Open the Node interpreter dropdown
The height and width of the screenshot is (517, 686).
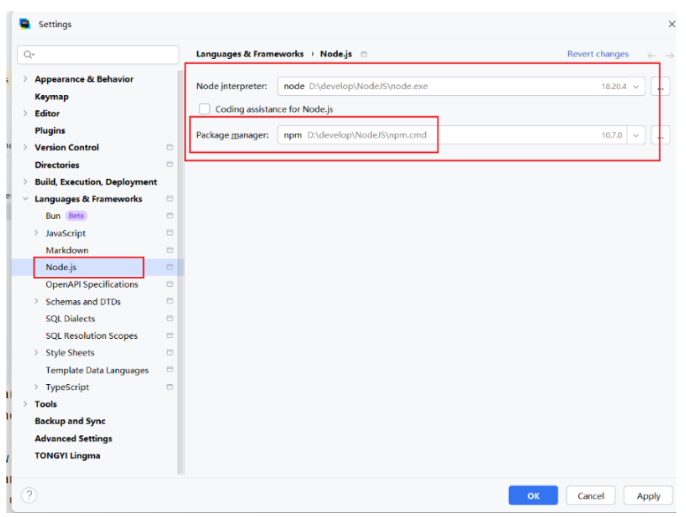pyautogui.click(x=636, y=87)
